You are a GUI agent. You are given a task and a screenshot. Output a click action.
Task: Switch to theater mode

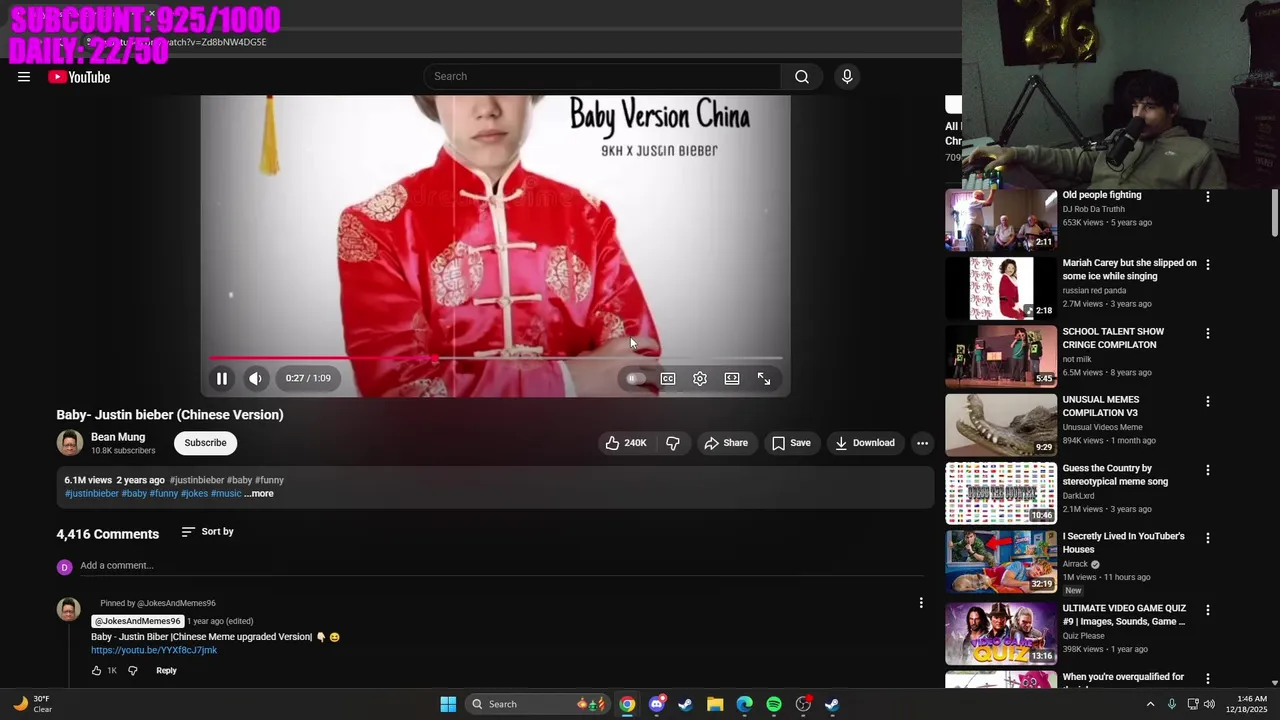732,379
